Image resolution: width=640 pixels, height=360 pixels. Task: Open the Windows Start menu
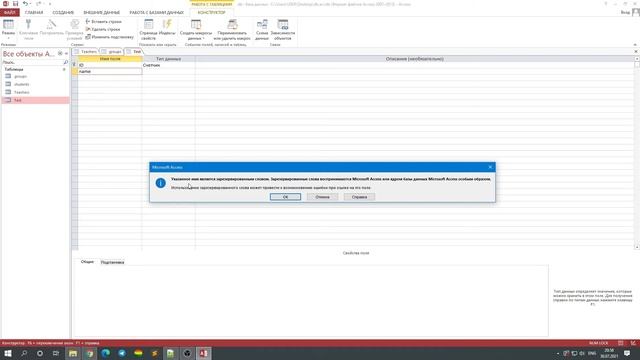click(x=8, y=353)
